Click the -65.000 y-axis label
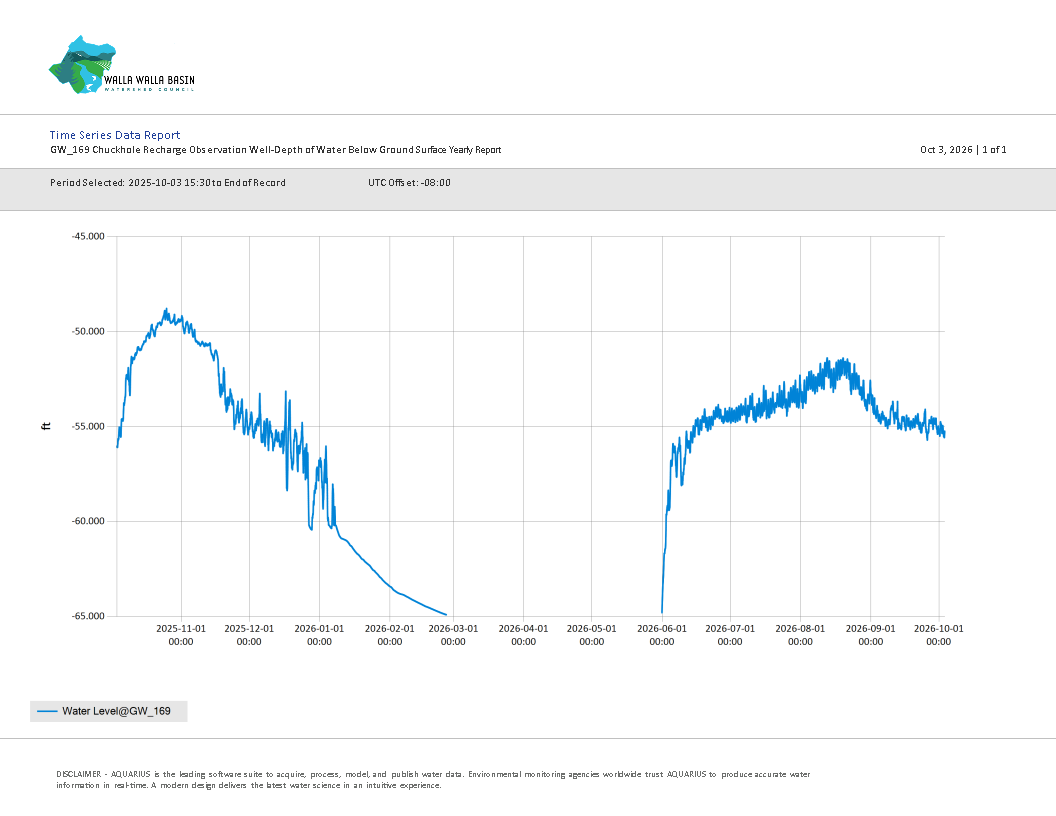The image size is (1056, 816). [88, 616]
